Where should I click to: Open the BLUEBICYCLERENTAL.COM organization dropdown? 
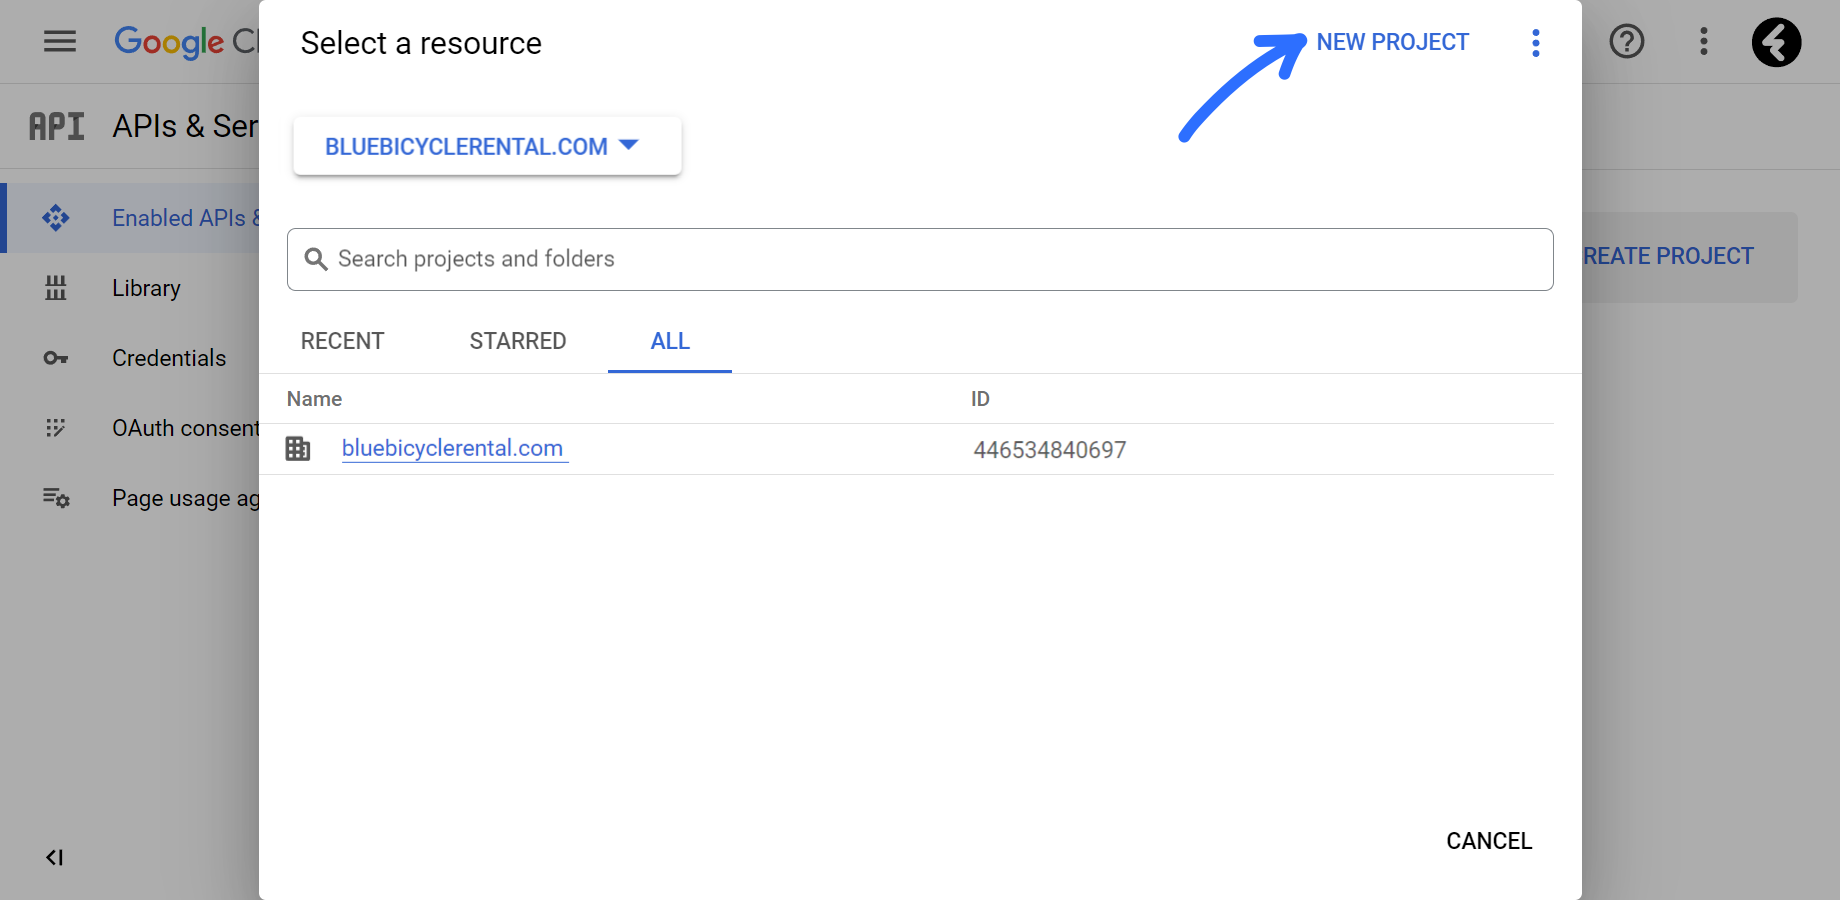point(487,146)
